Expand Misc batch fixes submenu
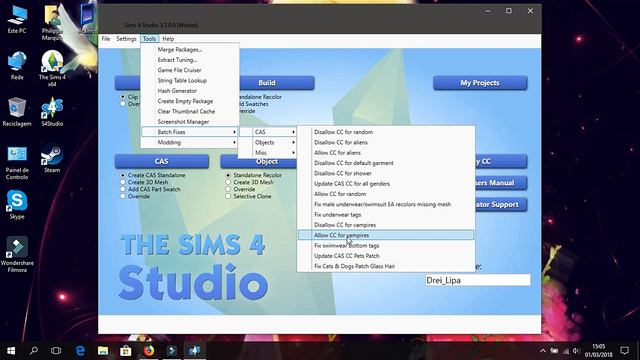This screenshot has width=640, height=360. pyautogui.click(x=268, y=152)
